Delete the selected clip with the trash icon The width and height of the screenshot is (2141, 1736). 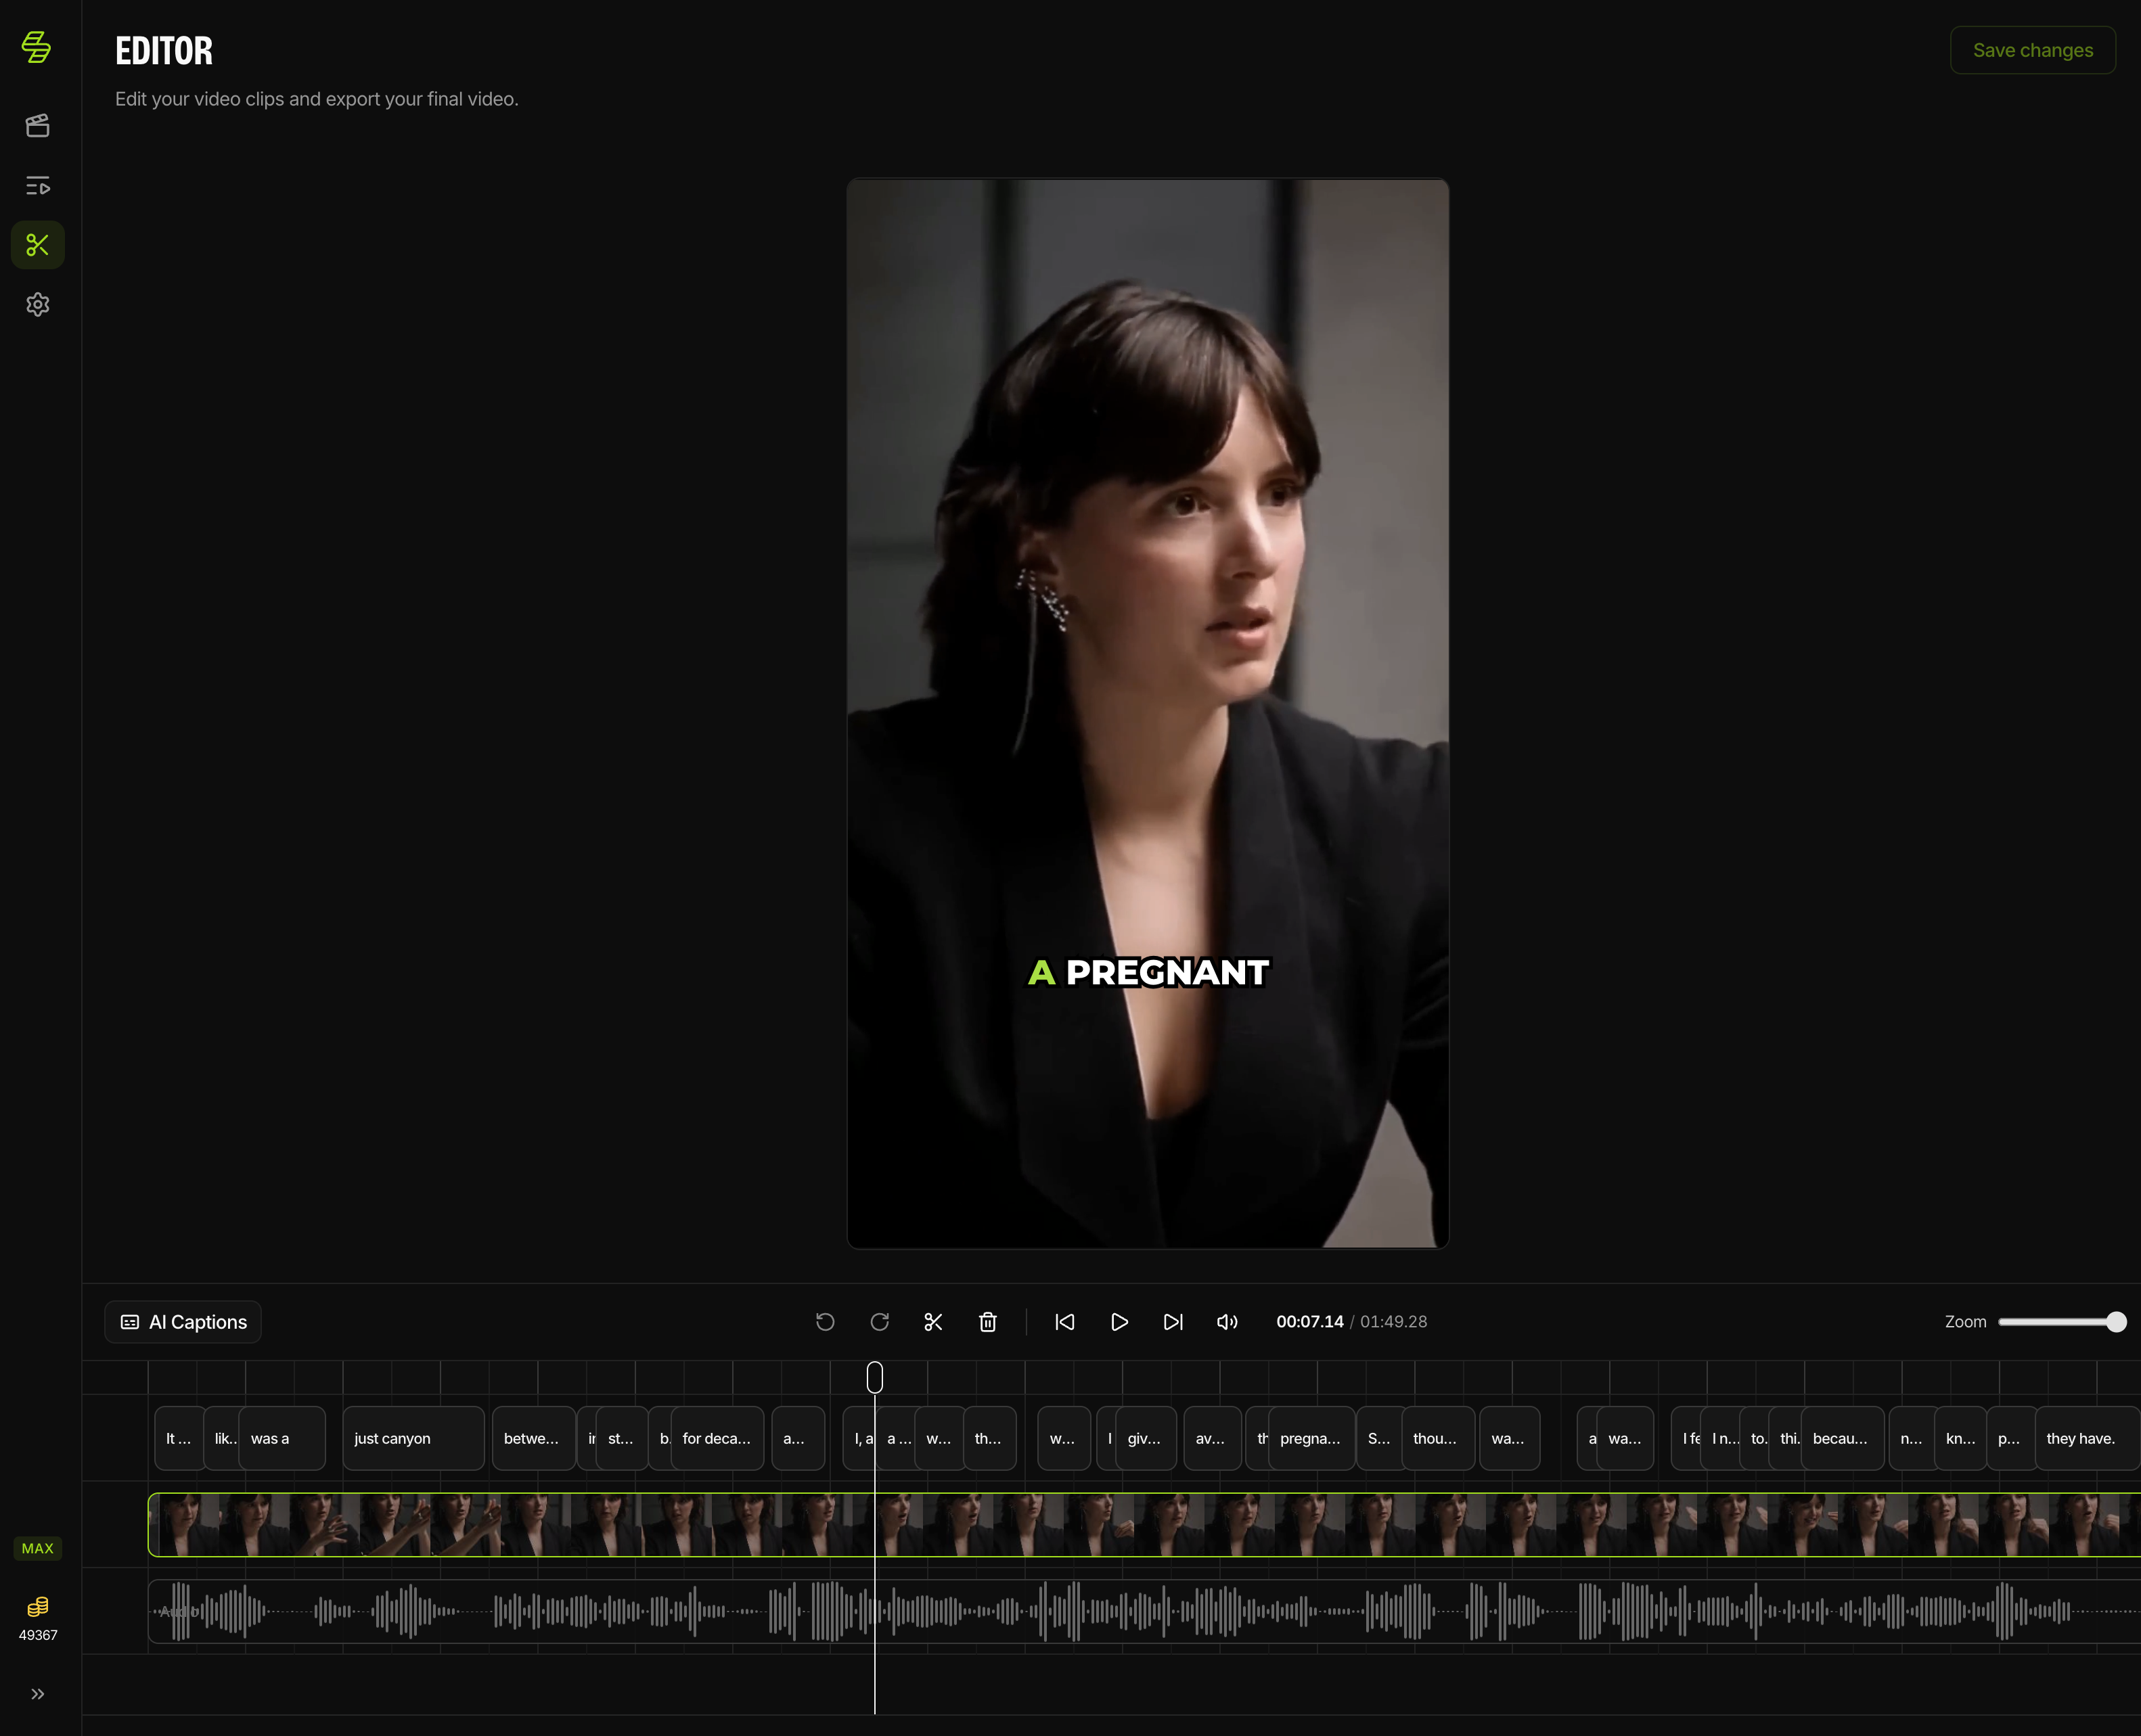(988, 1322)
